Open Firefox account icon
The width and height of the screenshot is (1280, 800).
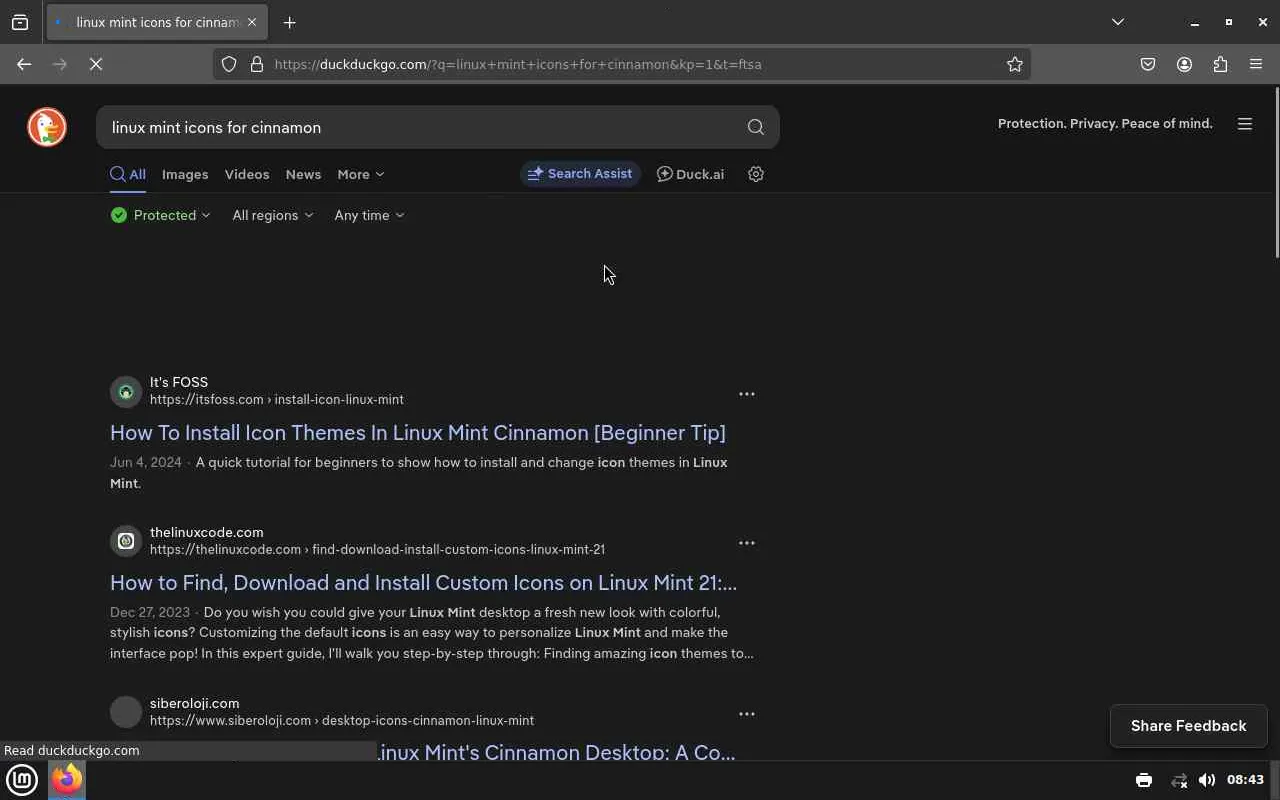(x=1184, y=64)
